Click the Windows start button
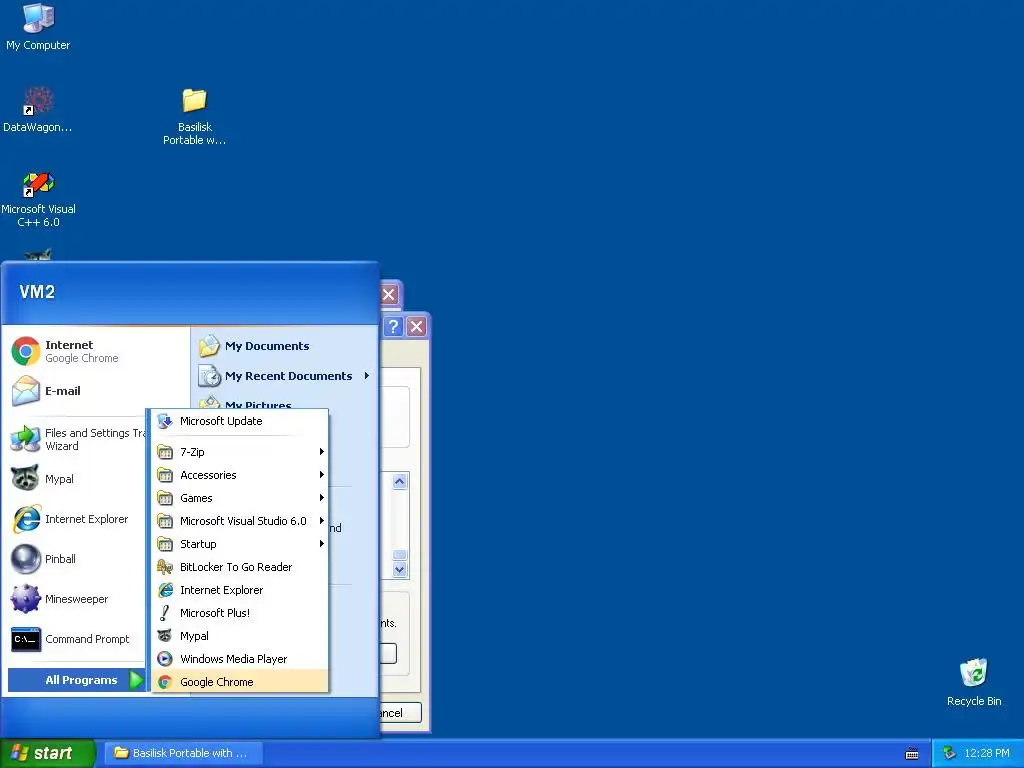Image resolution: width=1024 pixels, height=768 pixels. (47, 753)
